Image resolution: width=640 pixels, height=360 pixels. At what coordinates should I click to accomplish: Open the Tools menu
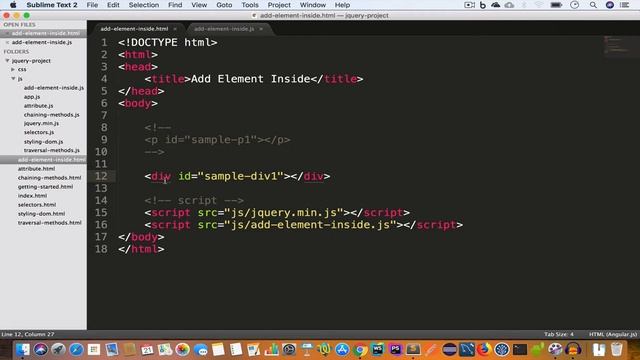250,5
